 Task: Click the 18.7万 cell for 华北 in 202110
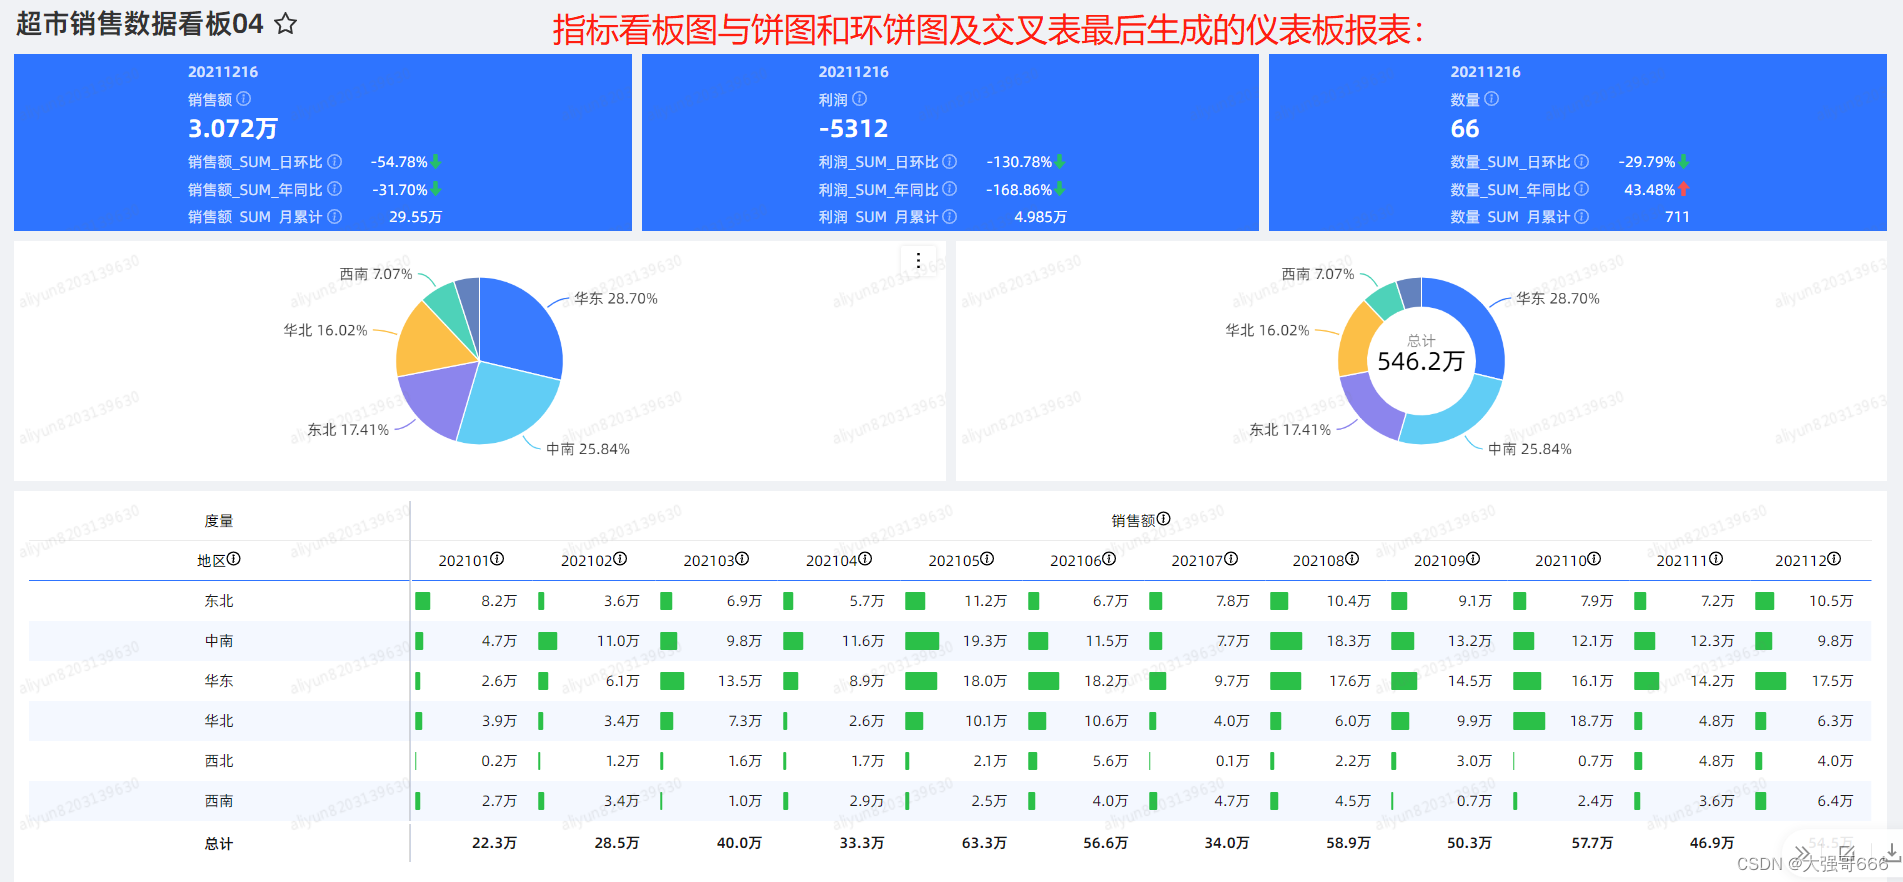[1591, 720]
